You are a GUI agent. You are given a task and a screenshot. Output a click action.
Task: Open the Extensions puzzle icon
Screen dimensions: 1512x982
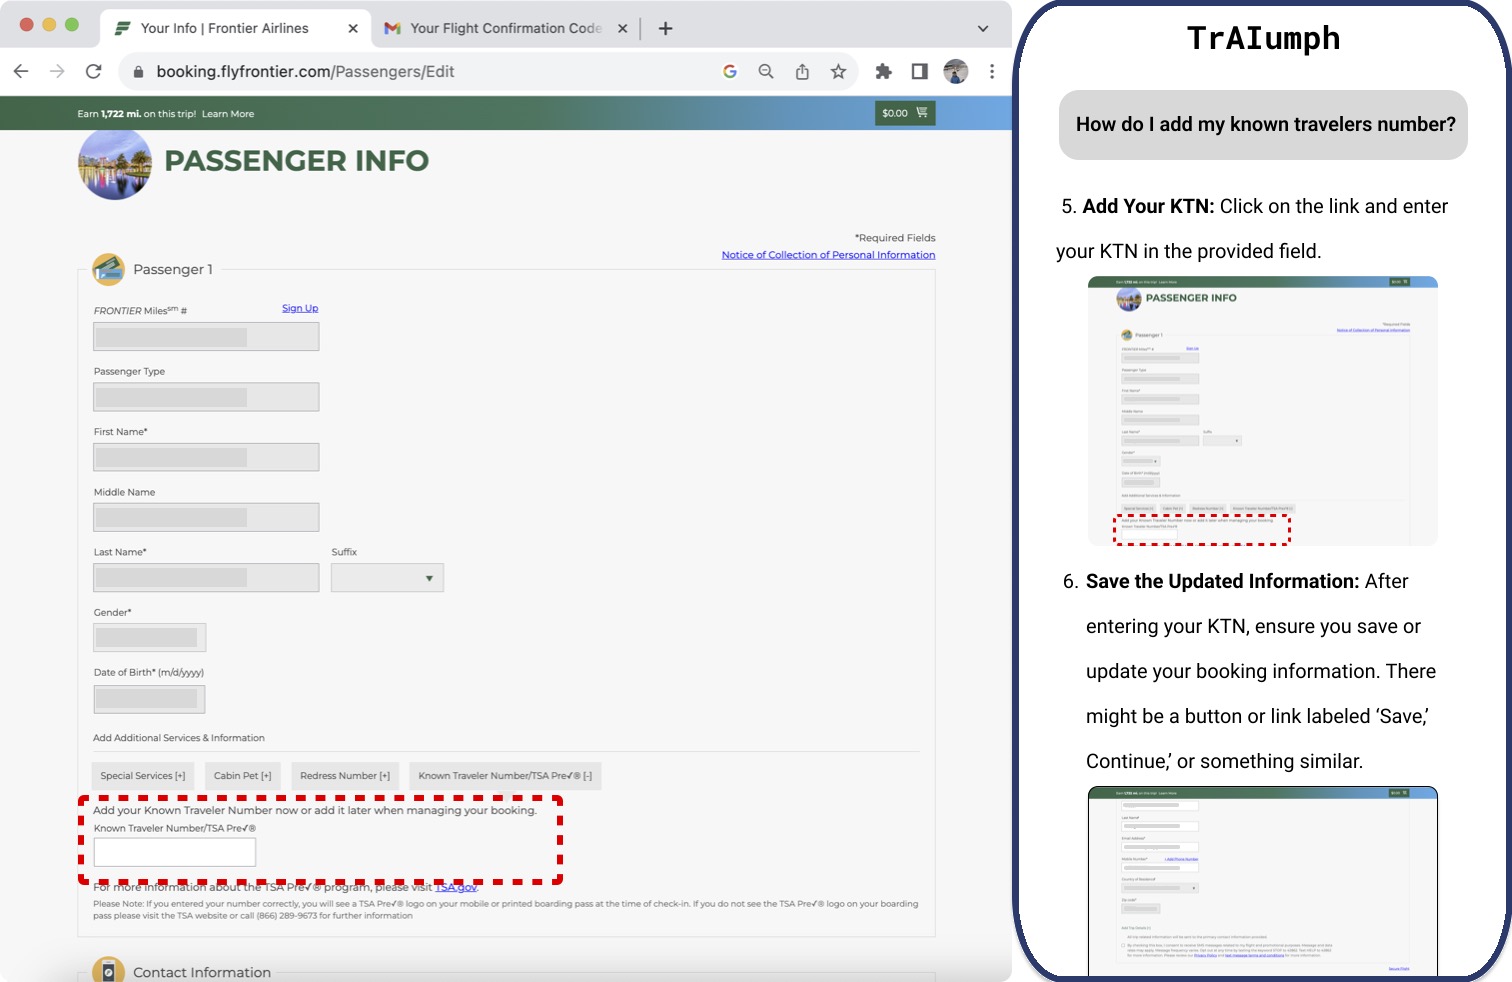(883, 71)
